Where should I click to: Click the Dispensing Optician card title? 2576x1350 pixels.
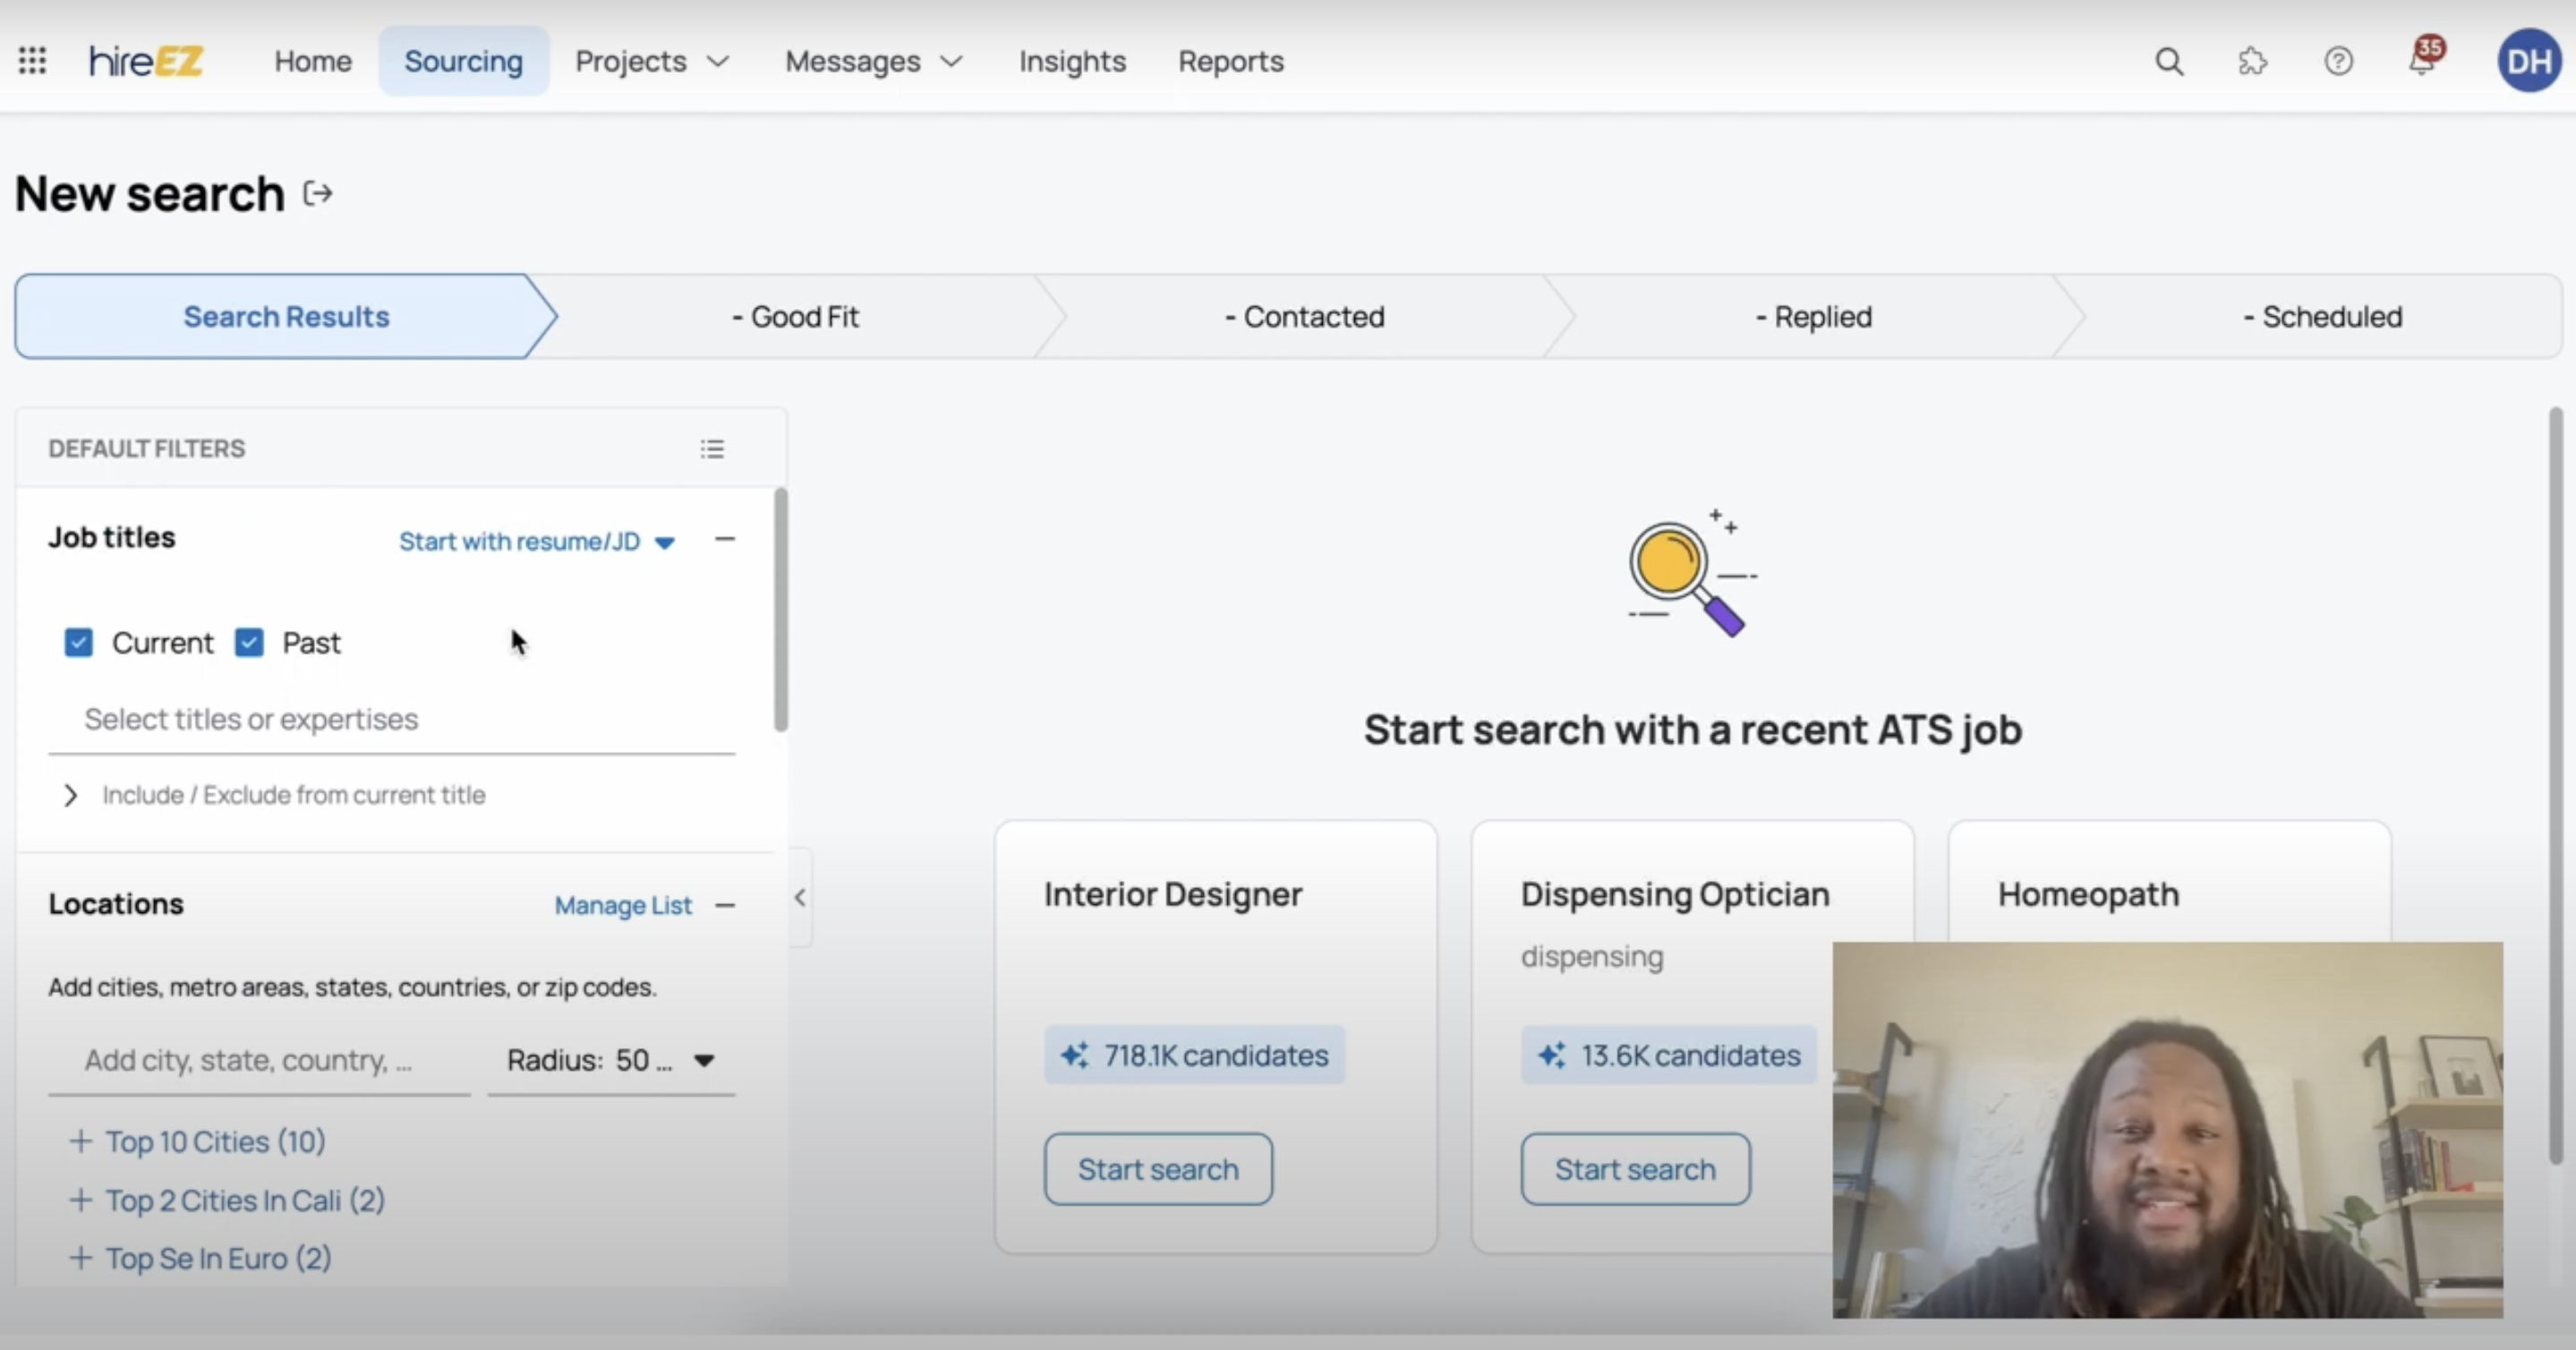tap(1675, 894)
